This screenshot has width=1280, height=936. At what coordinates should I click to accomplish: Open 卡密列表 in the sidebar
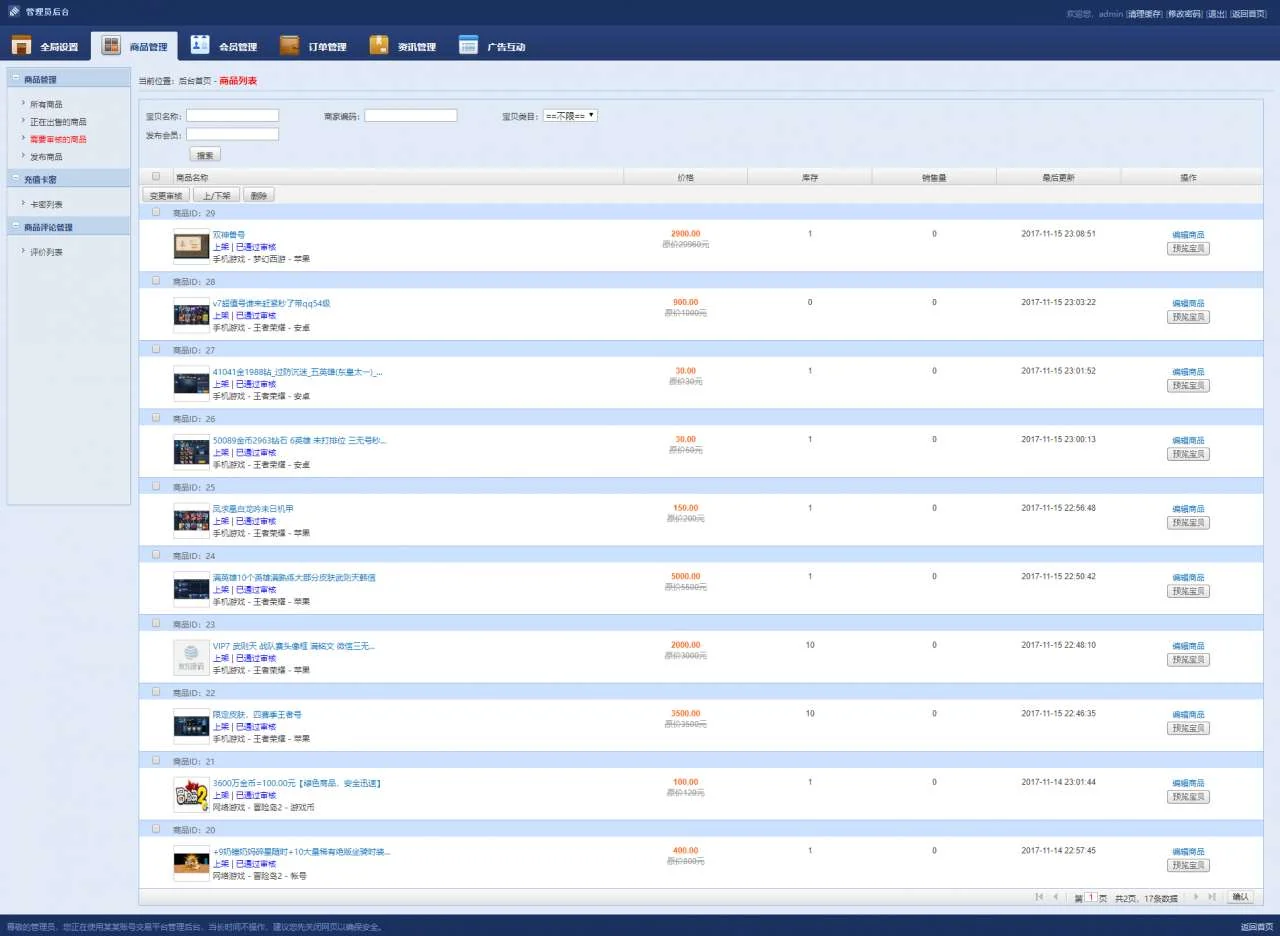(x=46, y=204)
